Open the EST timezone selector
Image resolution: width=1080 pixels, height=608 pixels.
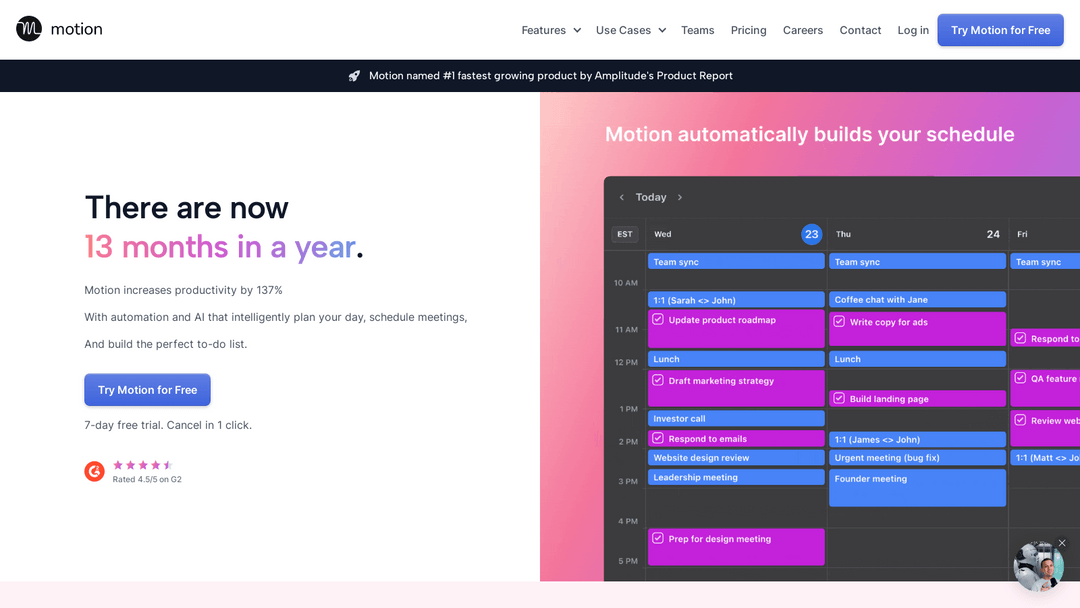click(625, 234)
